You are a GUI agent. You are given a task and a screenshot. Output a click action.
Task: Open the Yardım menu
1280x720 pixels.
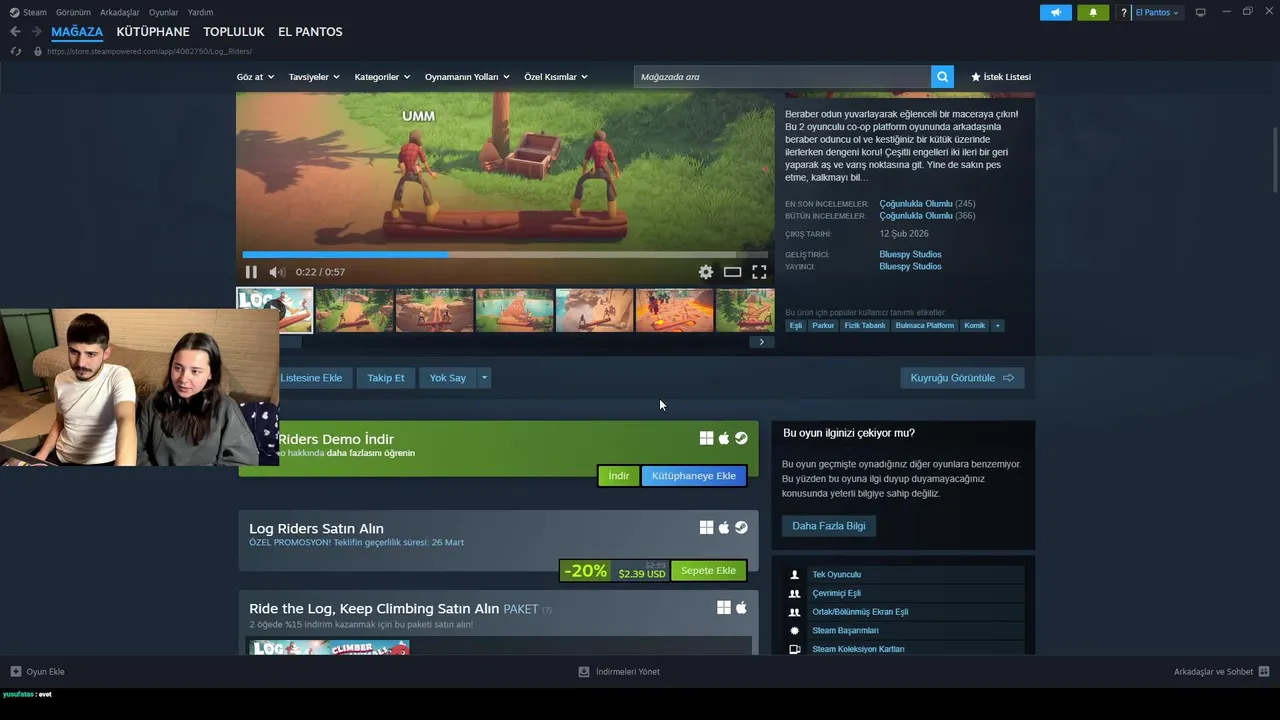(200, 12)
